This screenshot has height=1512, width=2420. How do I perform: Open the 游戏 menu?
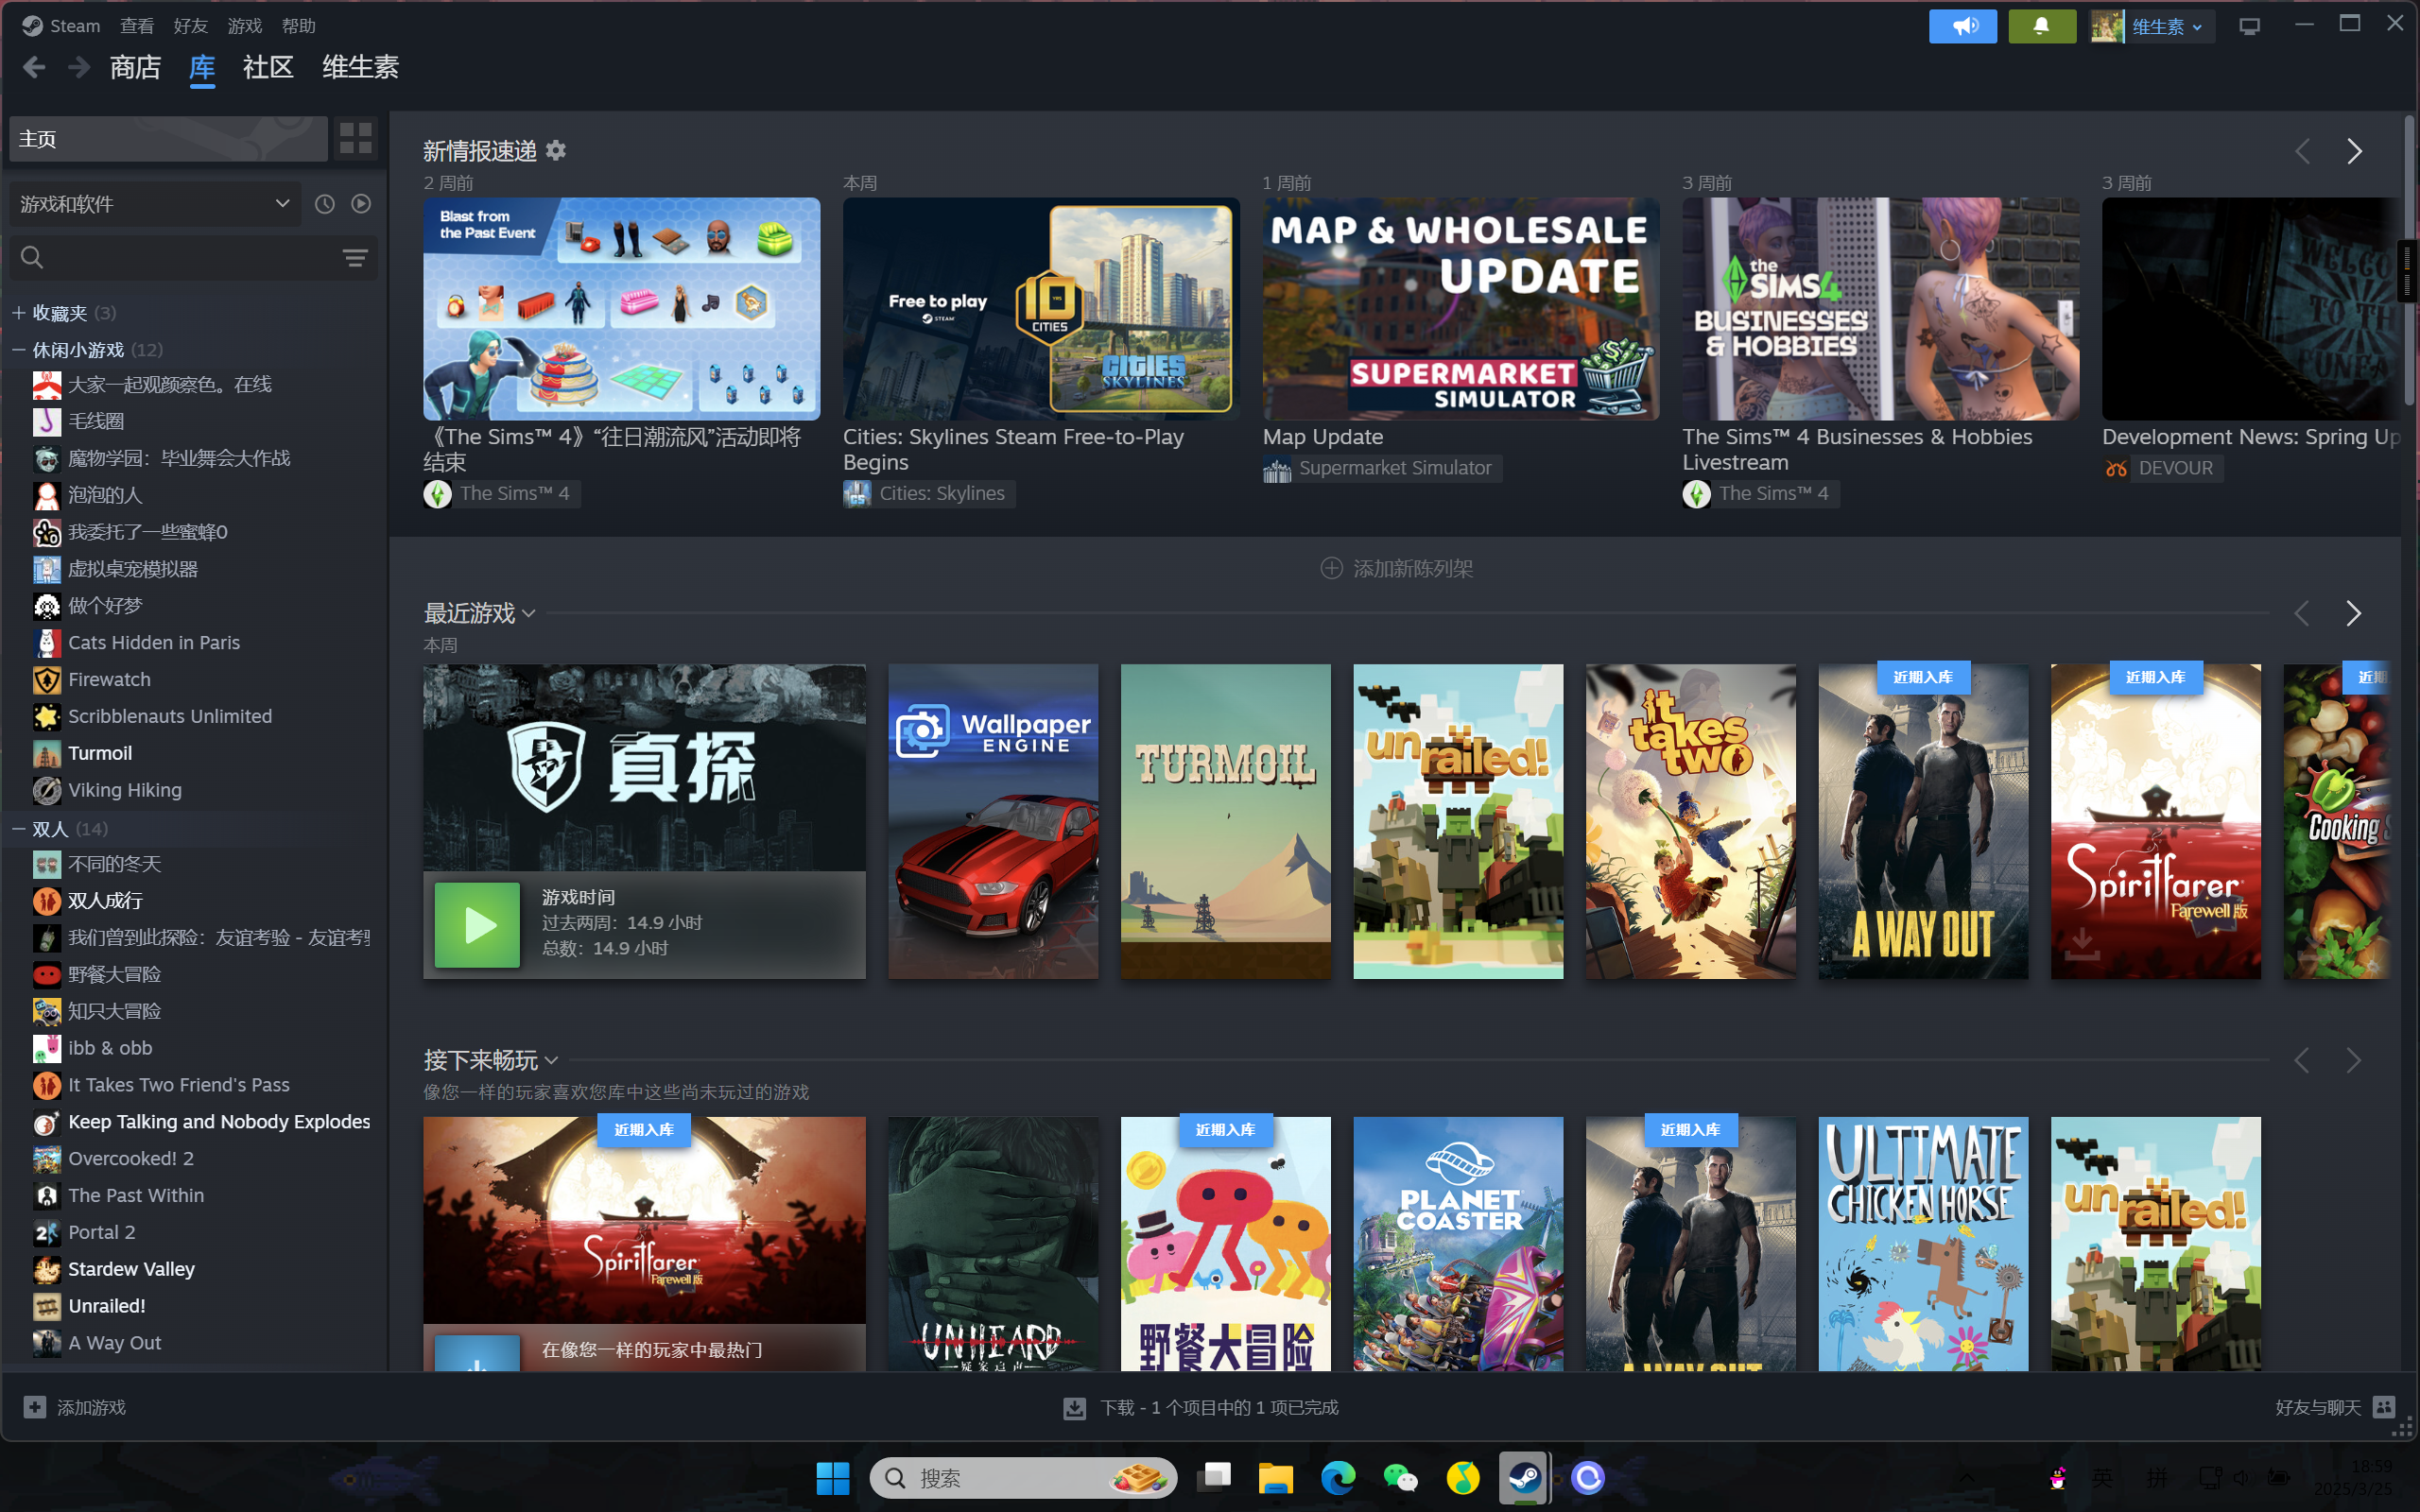(244, 26)
